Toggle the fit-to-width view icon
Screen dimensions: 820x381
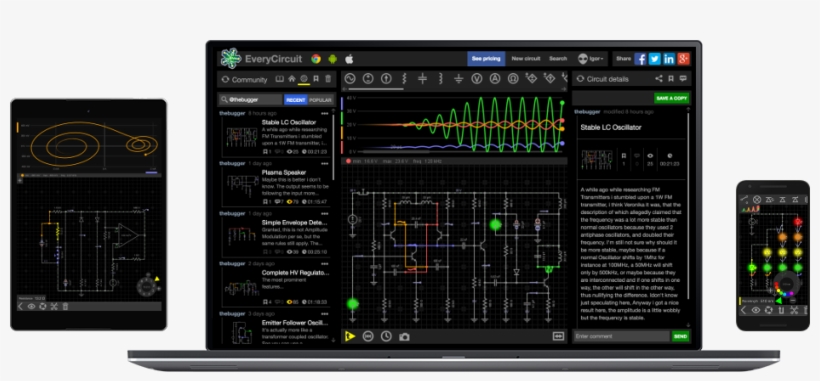(x=558, y=336)
